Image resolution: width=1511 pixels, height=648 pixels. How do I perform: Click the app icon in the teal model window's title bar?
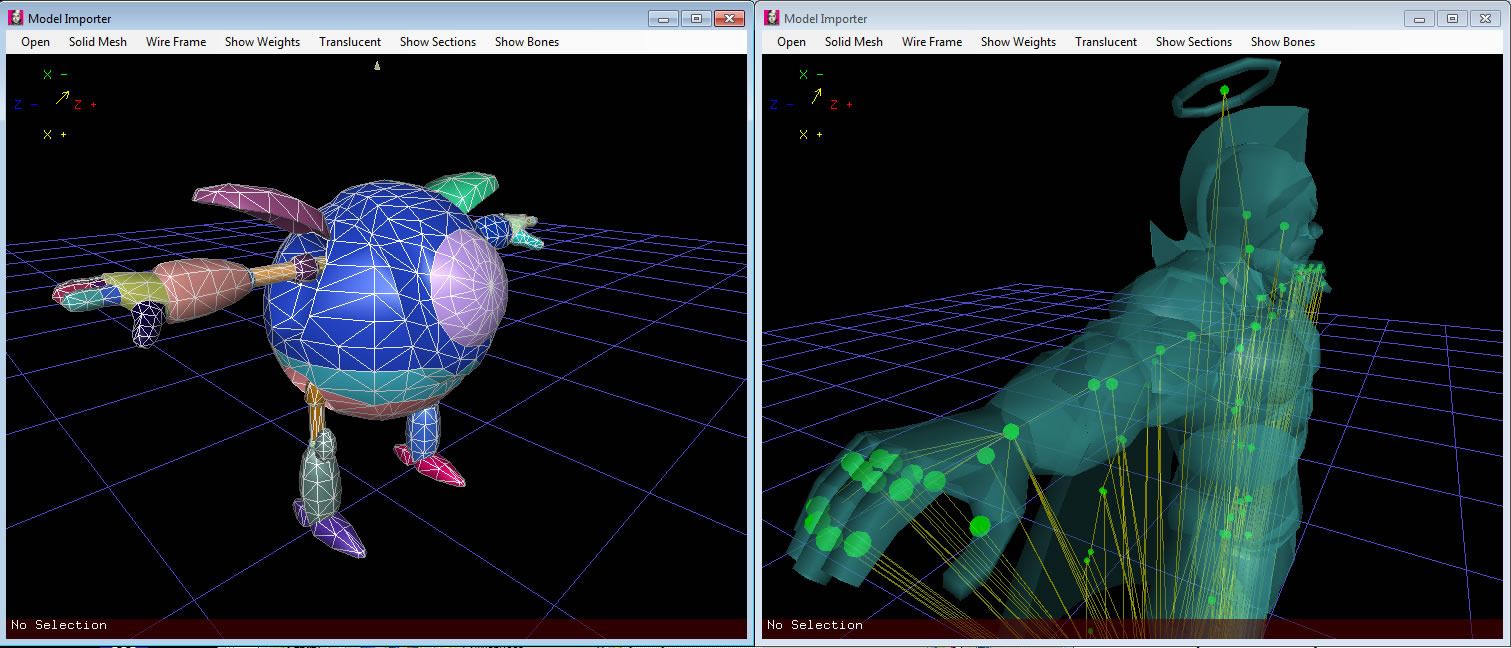(772, 18)
